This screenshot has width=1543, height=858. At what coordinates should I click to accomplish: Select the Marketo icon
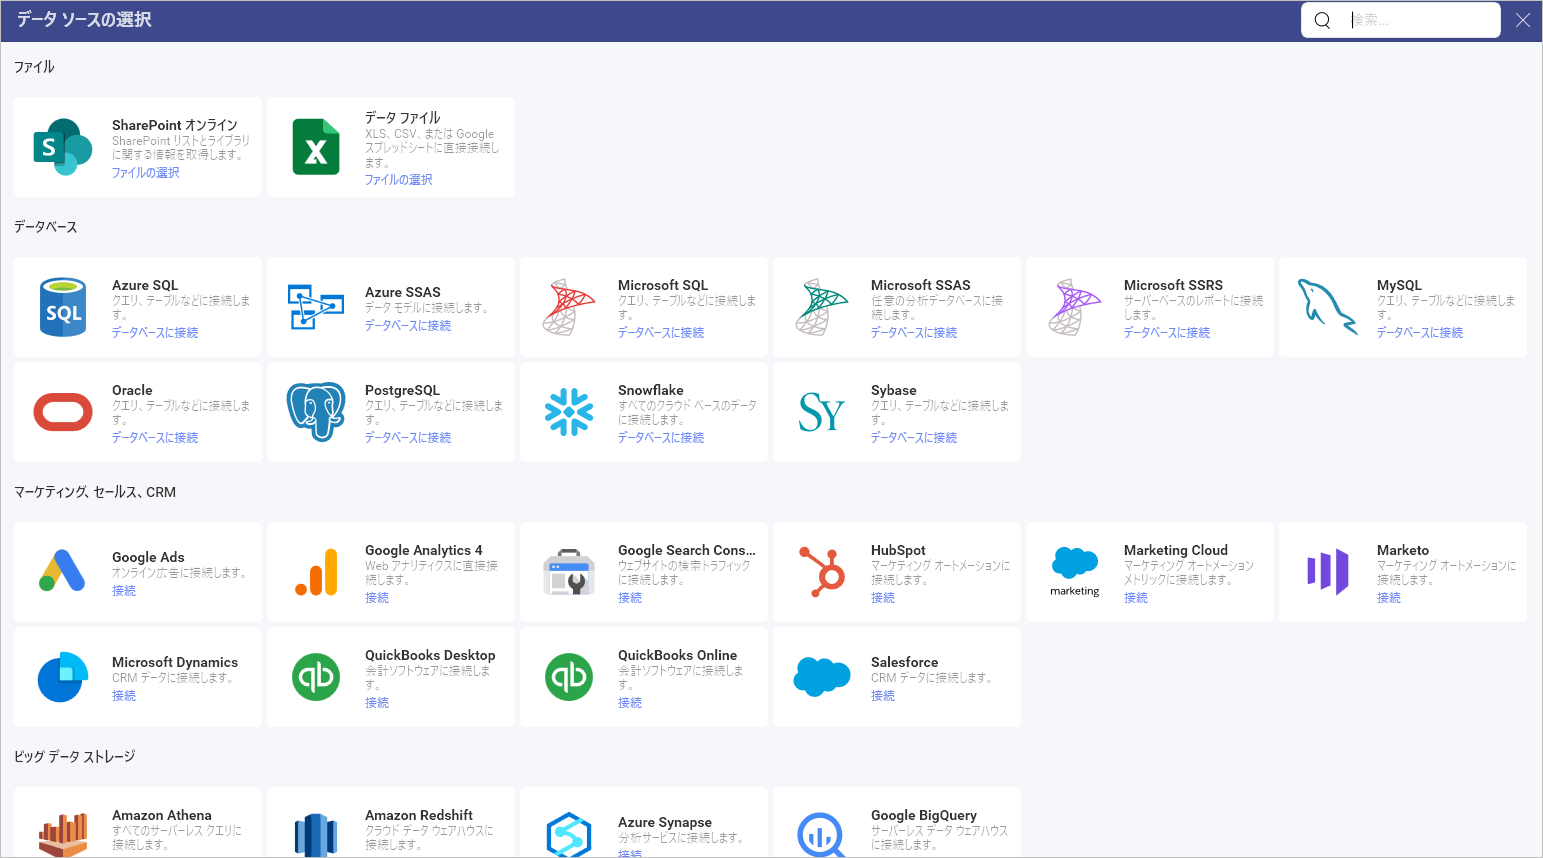(1328, 572)
